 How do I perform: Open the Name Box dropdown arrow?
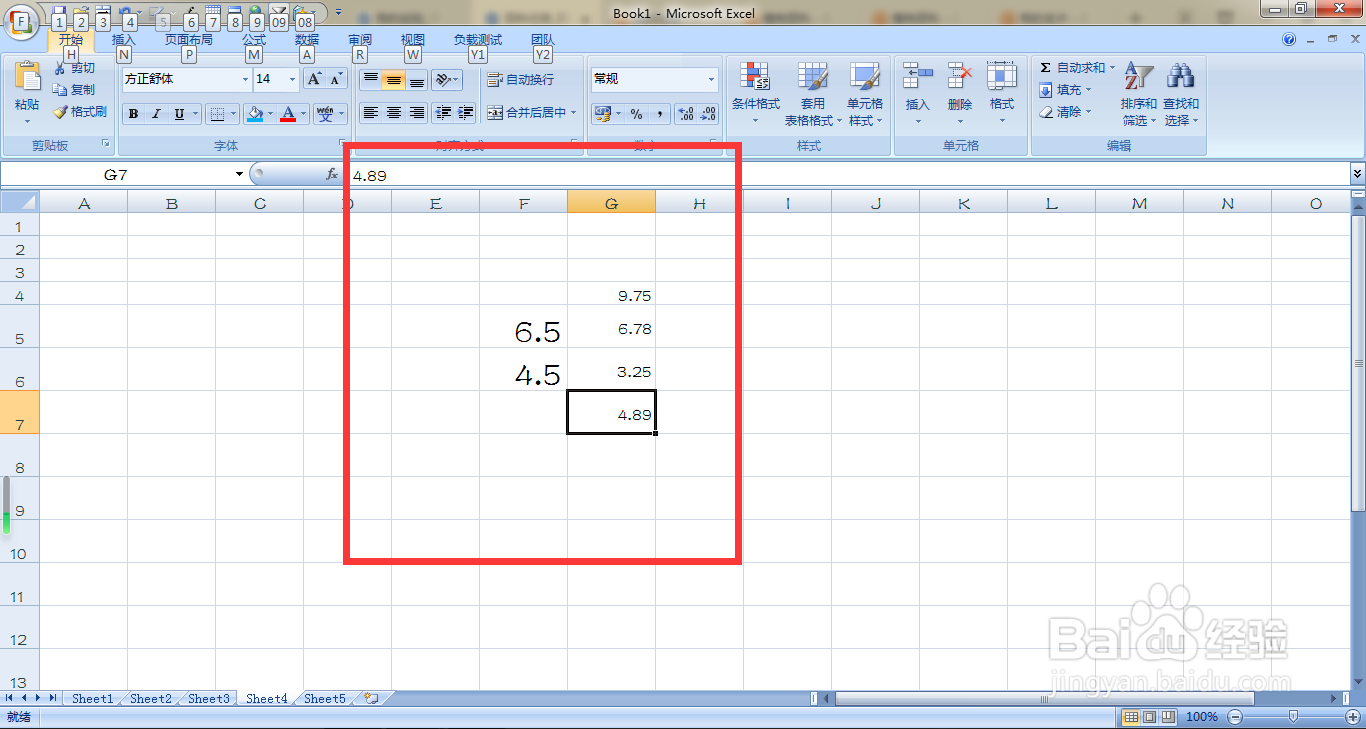click(239, 174)
